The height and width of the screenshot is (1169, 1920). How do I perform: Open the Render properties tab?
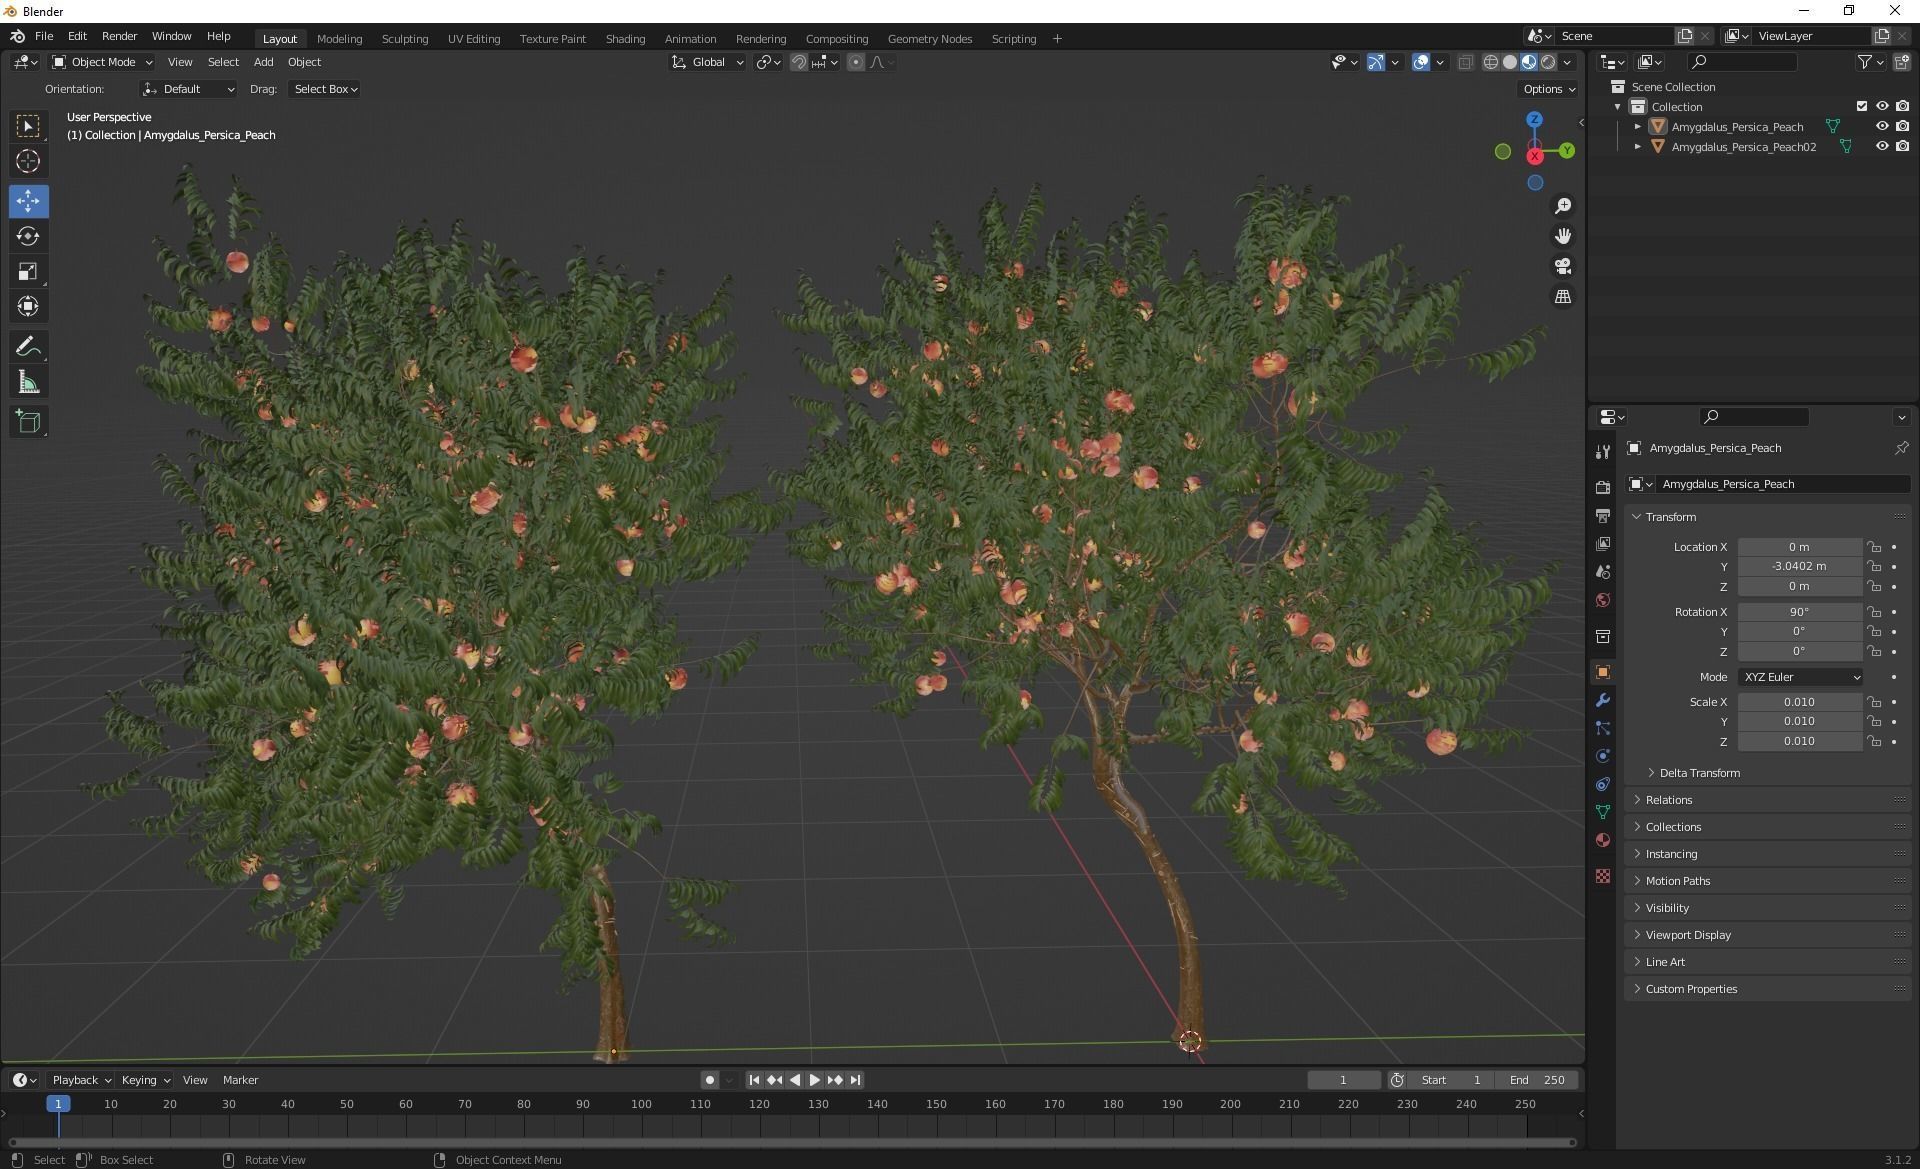(1603, 487)
